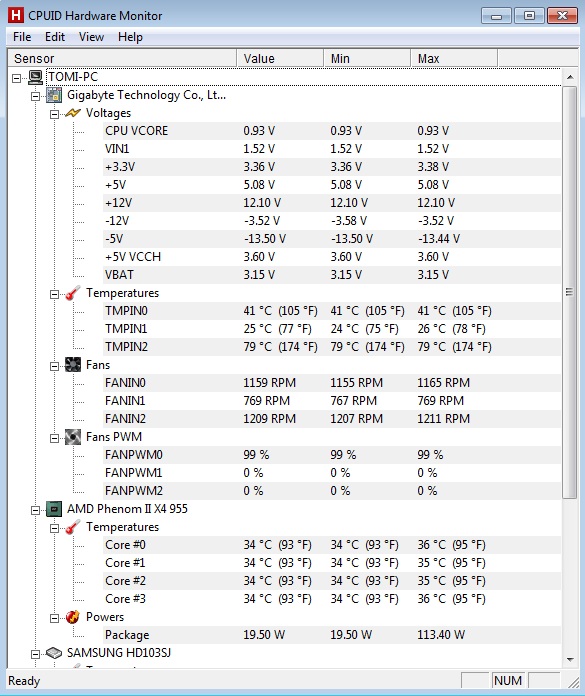Minimize the Hardware Monitor window

pyautogui.click(x=496, y=16)
